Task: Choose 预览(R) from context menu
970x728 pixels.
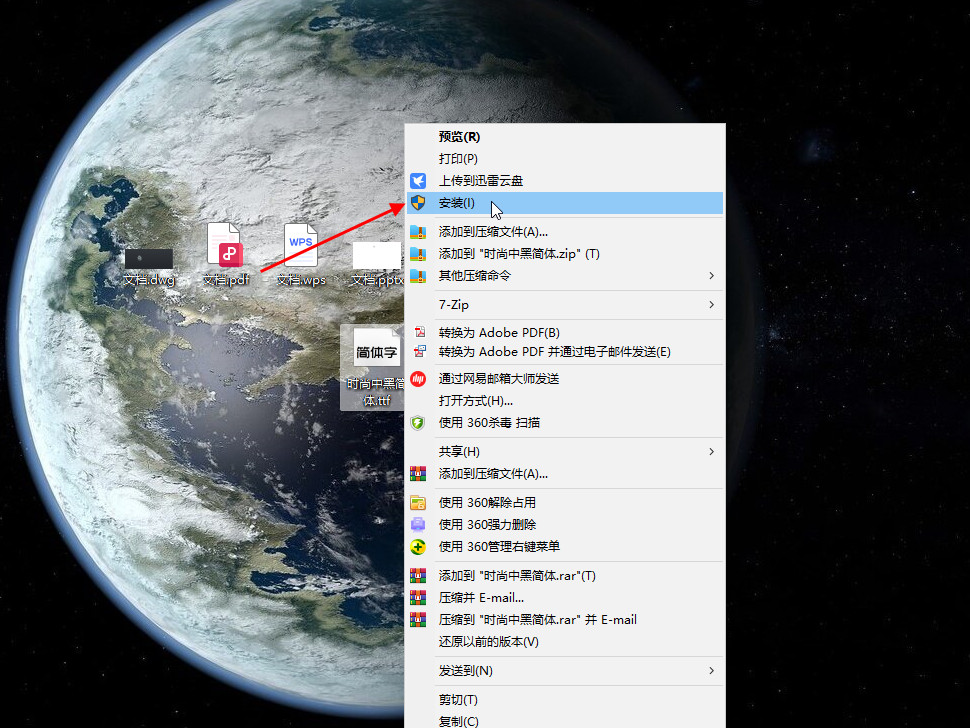Action: [459, 137]
